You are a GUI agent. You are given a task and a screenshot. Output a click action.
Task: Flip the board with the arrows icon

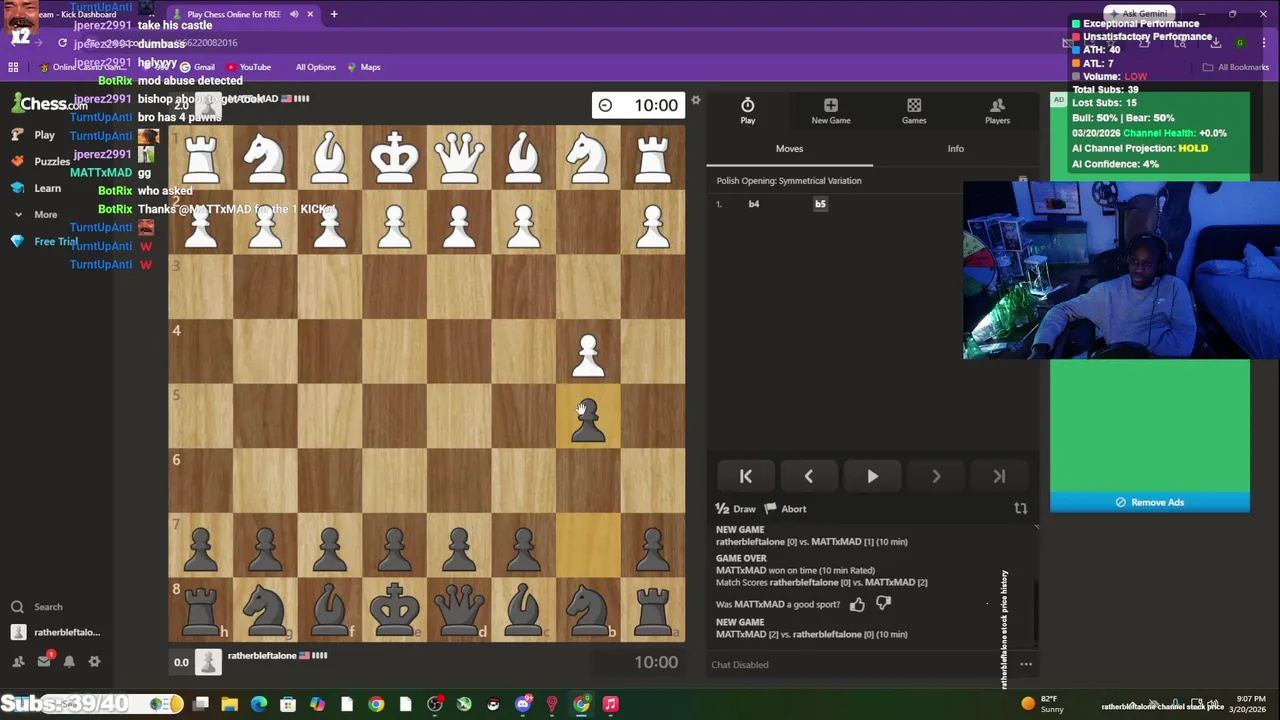(x=1021, y=509)
